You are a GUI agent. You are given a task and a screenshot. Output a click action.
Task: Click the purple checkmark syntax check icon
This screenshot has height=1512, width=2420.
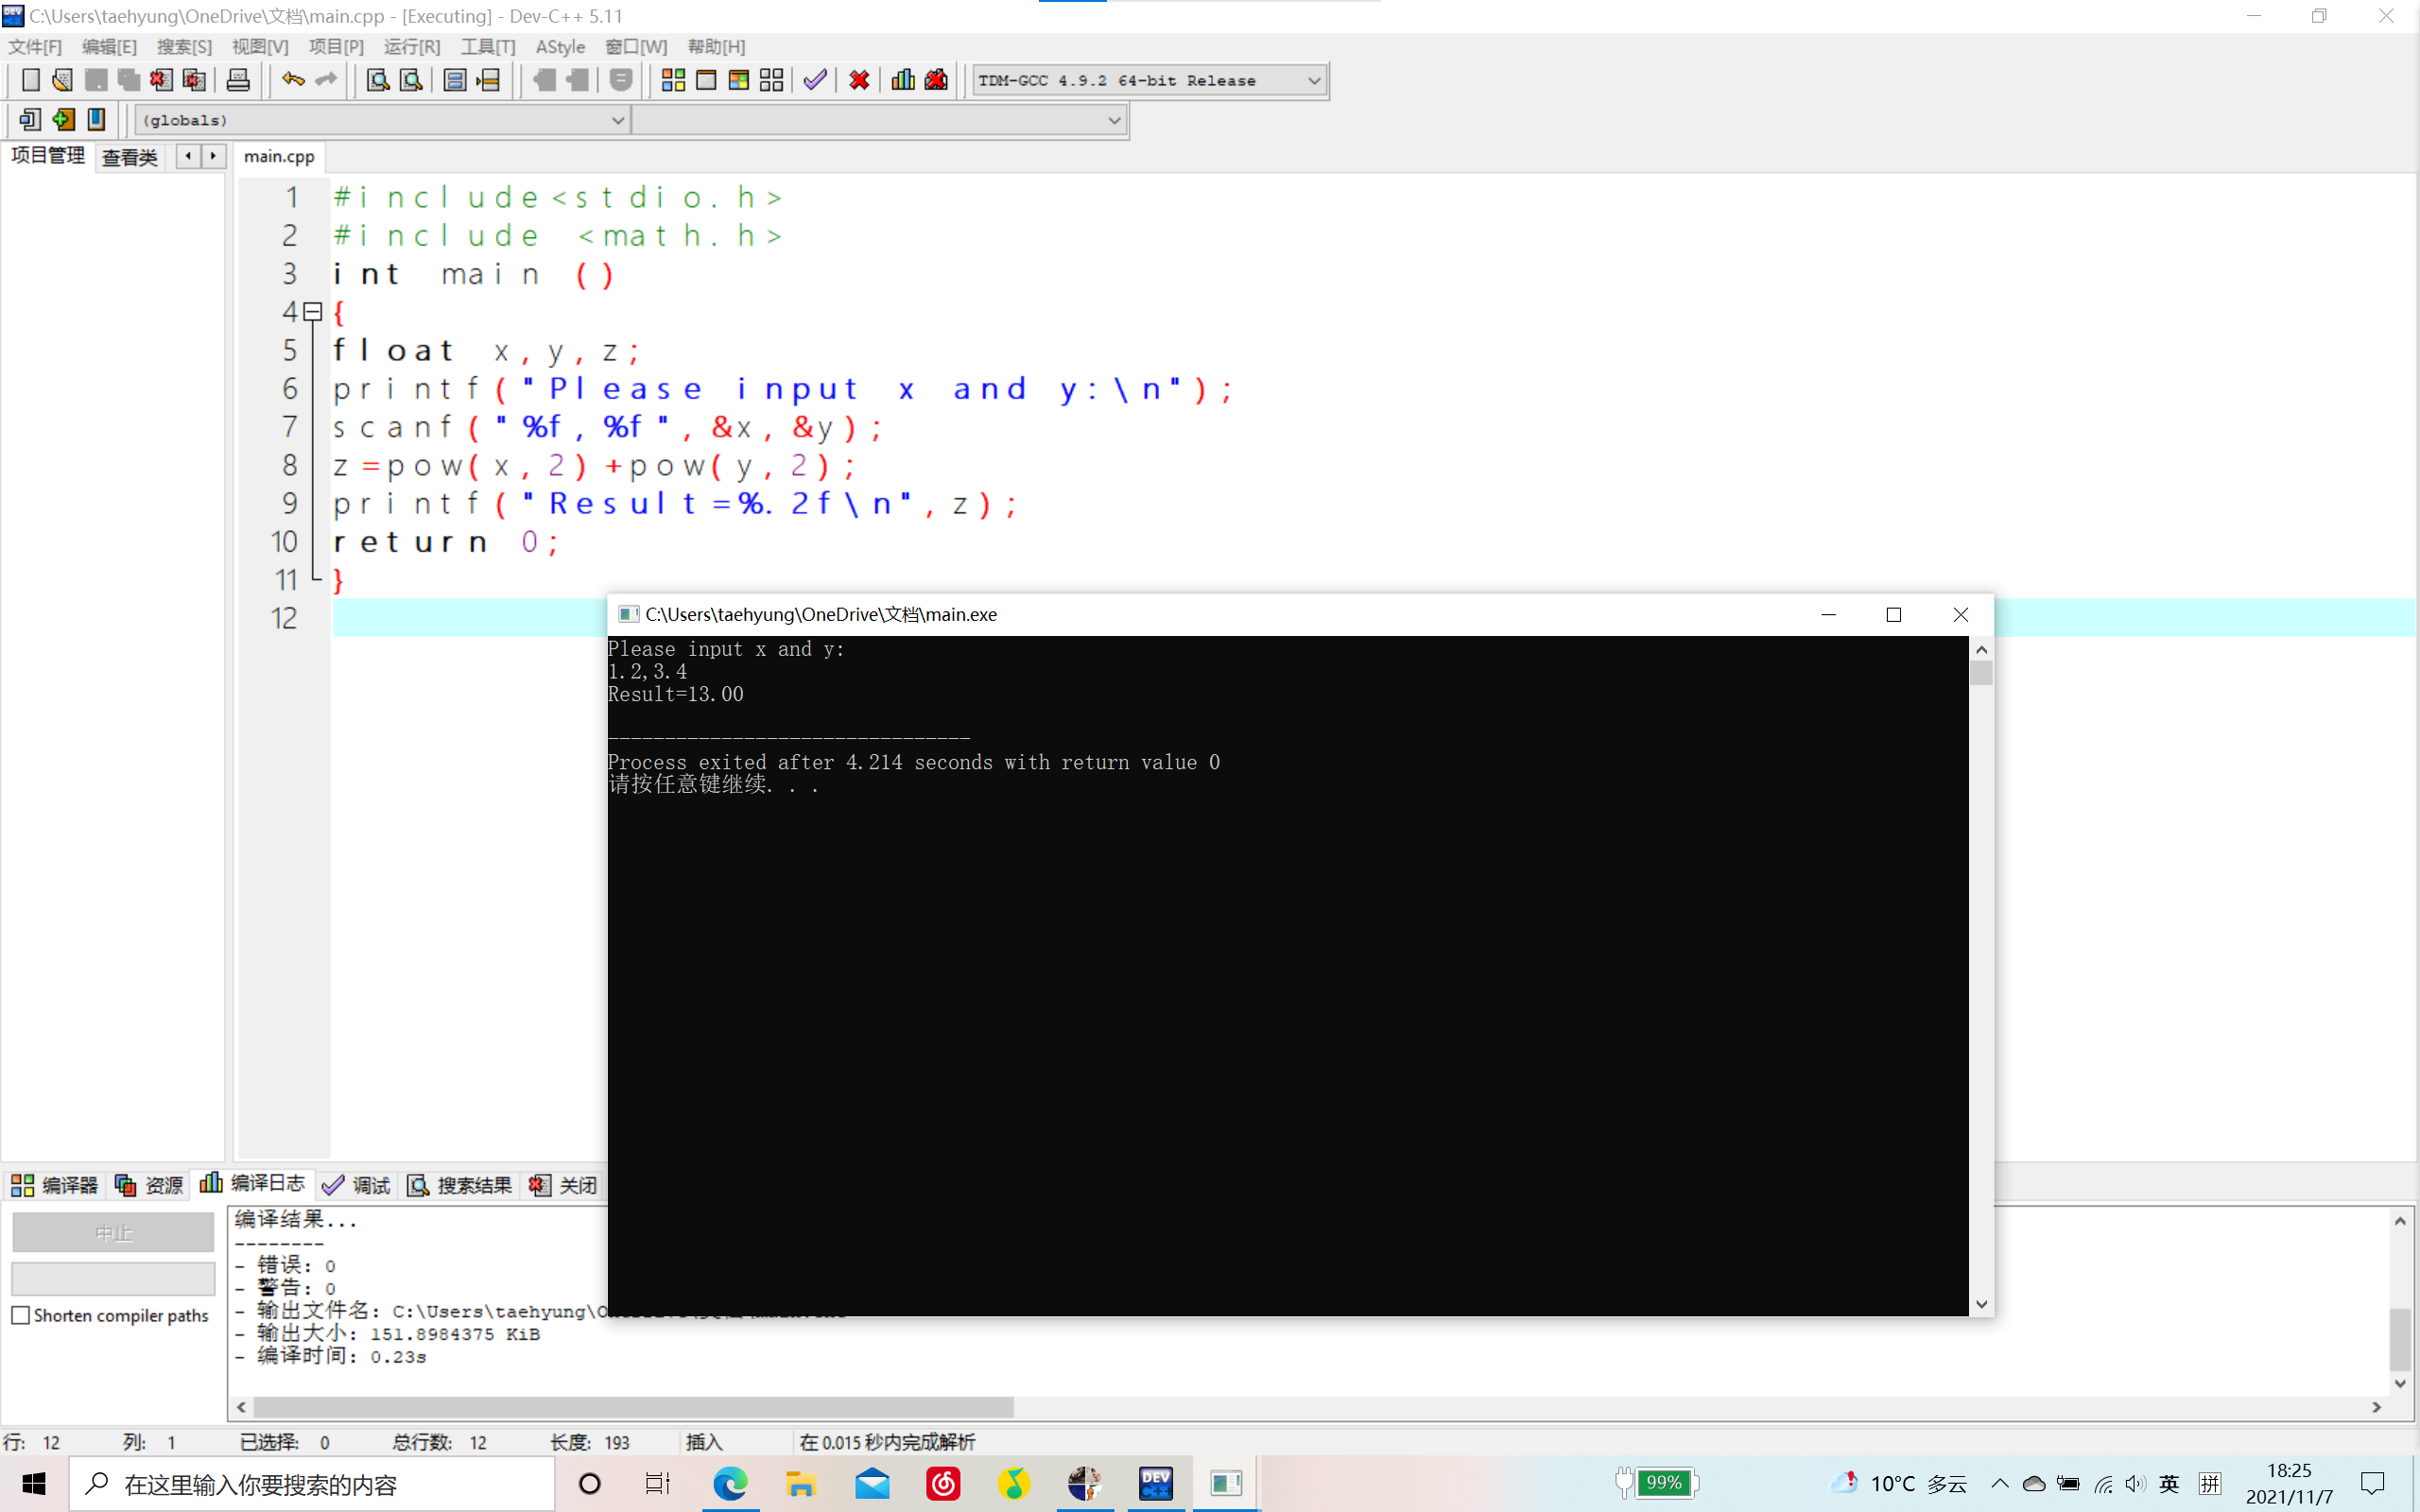815,80
